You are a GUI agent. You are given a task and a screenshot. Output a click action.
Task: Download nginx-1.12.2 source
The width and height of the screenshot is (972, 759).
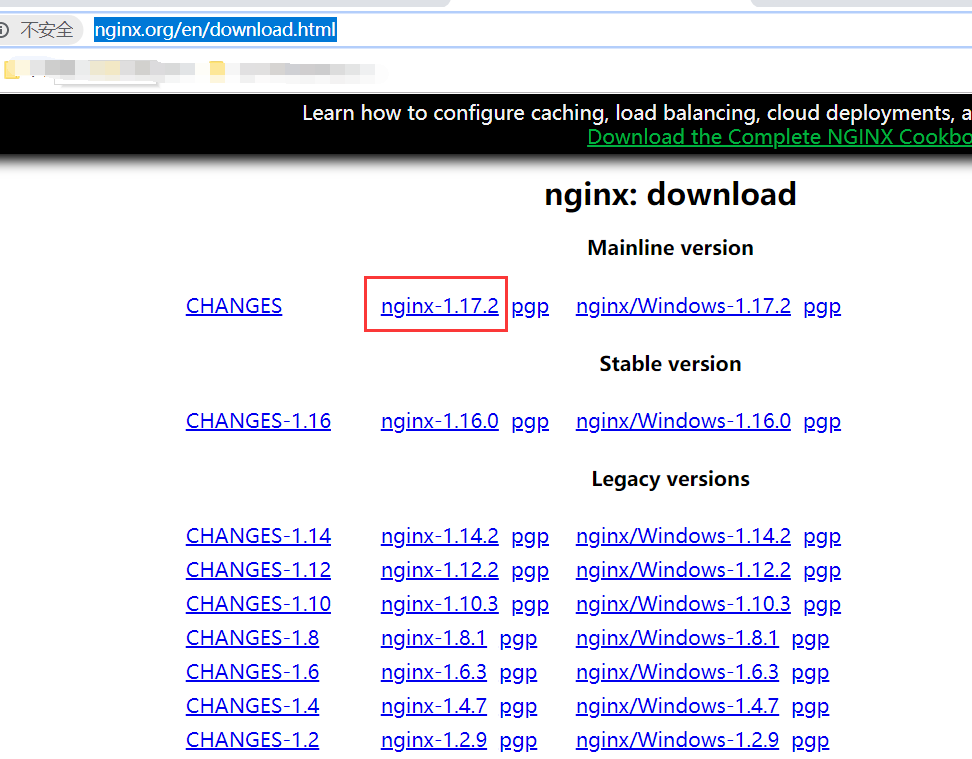pos(440,570)
